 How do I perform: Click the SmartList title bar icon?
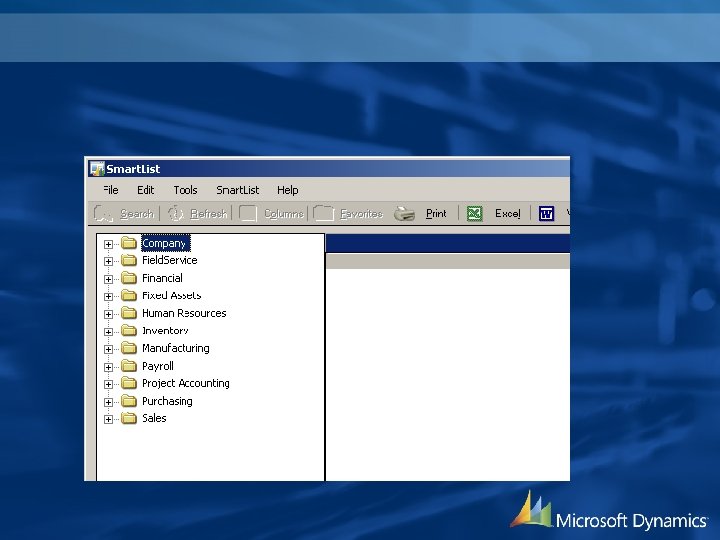tap(97, 169)
